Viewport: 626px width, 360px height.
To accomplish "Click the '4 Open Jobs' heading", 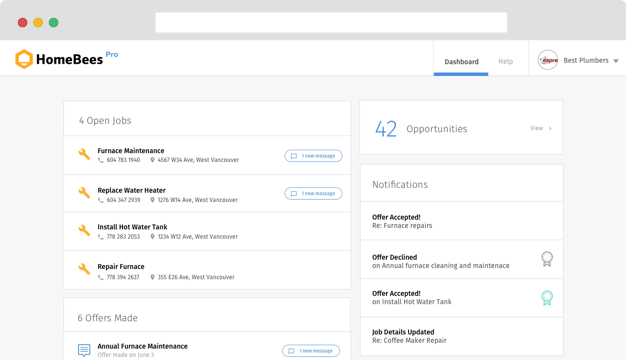I will coord(105,121).
